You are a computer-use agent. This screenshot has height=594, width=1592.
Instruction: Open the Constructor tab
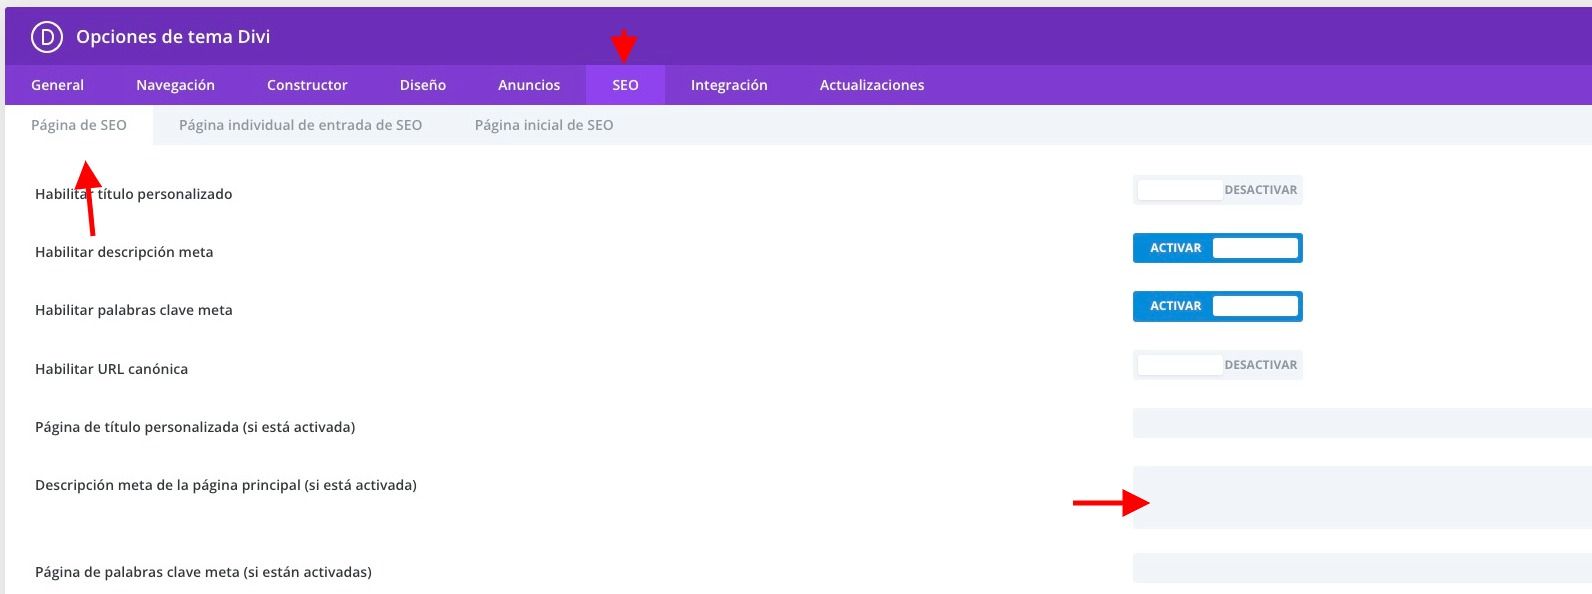tap(307, 85)
